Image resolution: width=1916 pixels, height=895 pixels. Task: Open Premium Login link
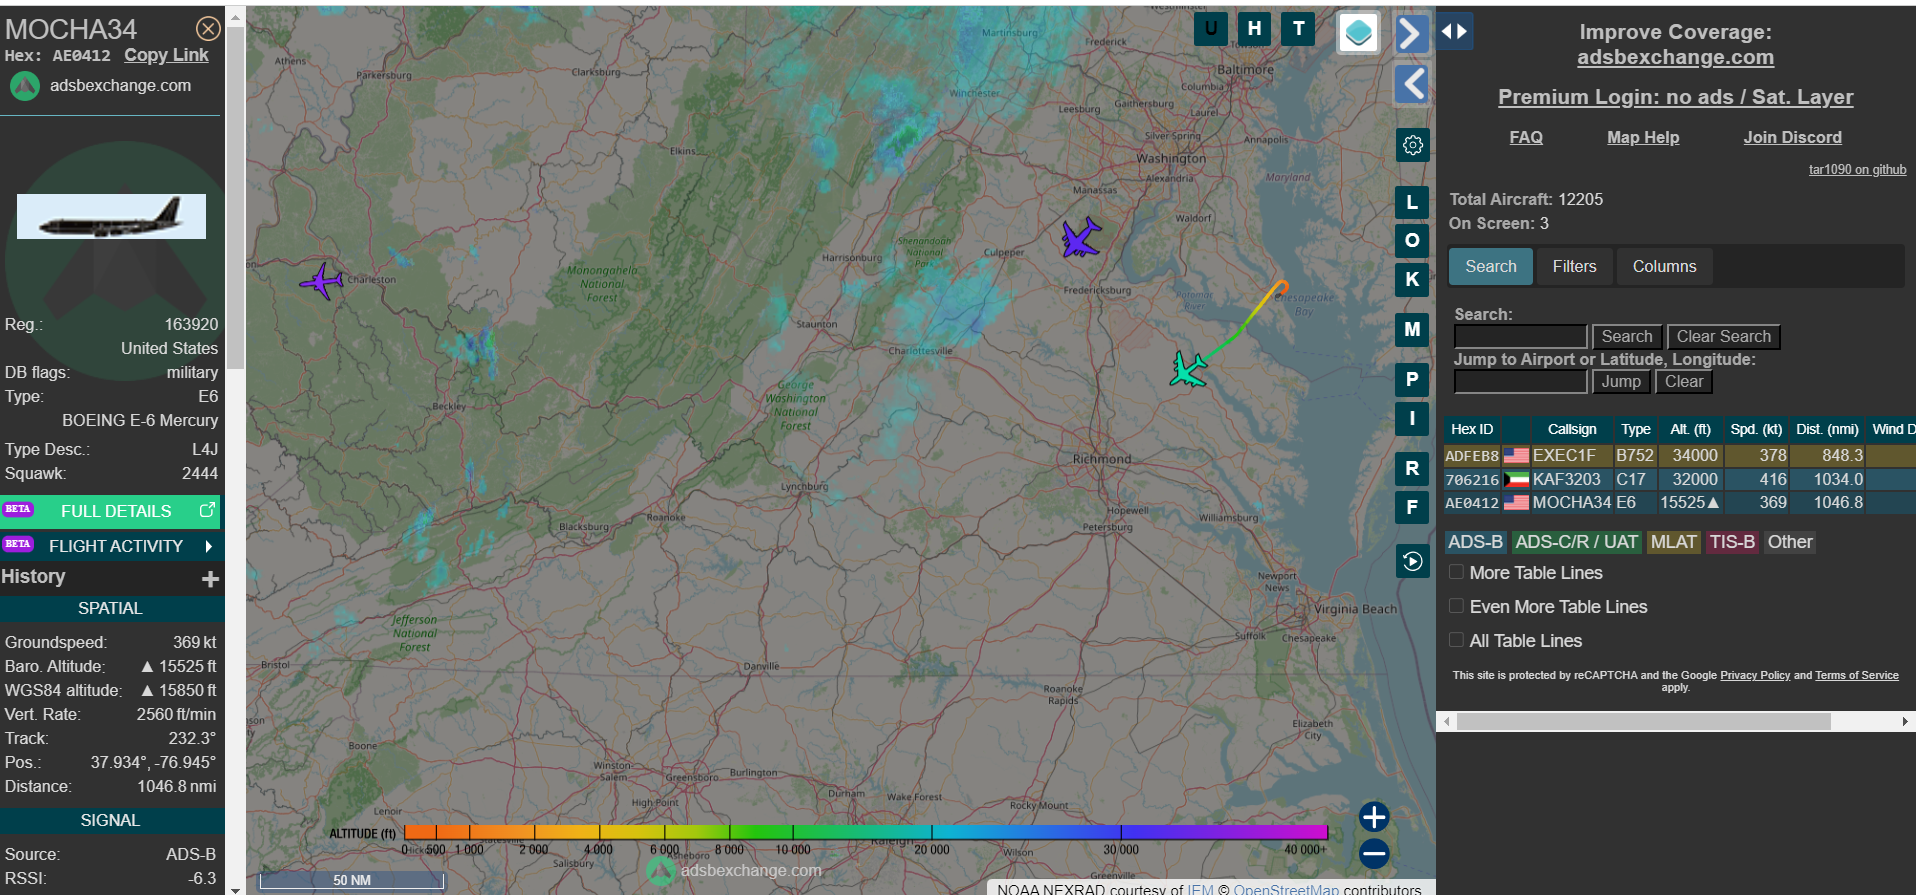pyautogui.click(x=1675, y=97)
